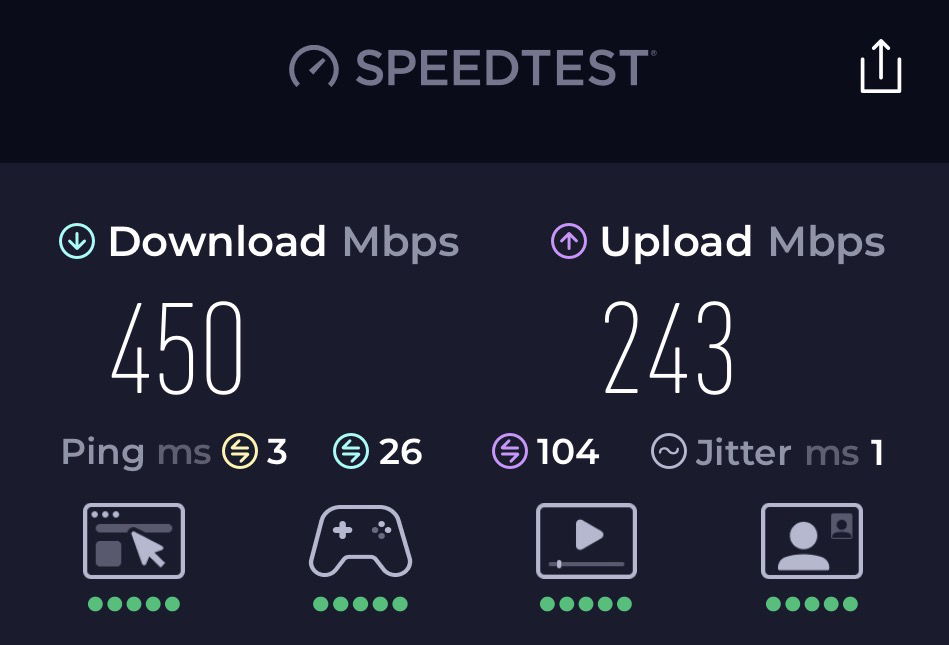This screenshot has height=645, width=949.
Task: Select the 243 upload speed result
Action: pos(669,348)
